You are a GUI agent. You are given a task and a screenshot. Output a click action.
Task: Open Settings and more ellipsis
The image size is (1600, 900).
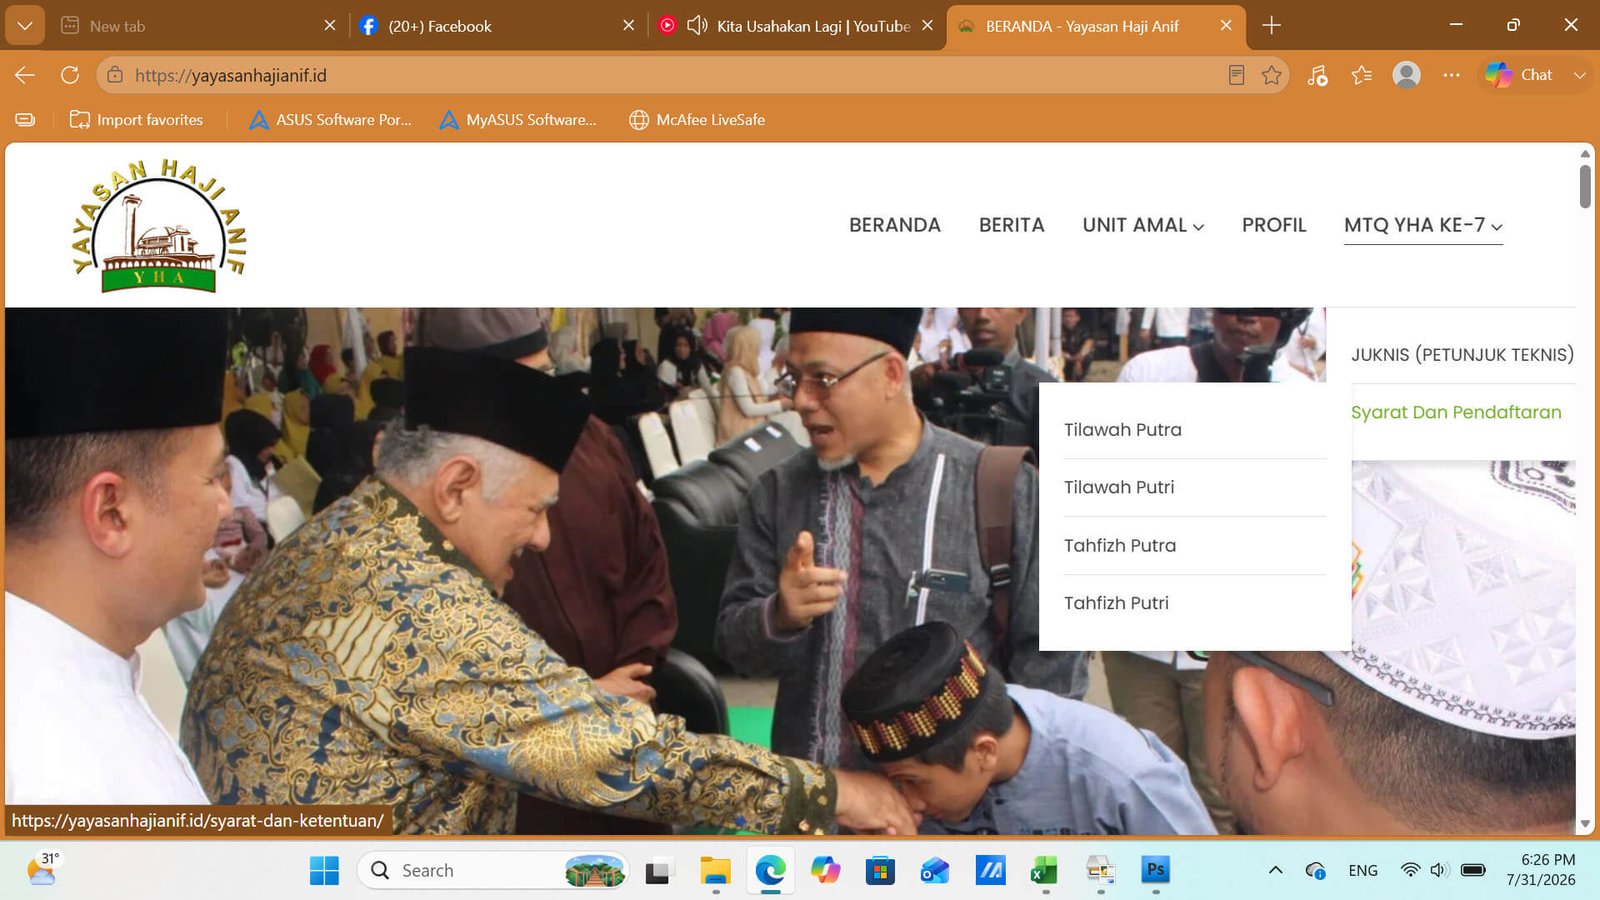point(1451,75)
